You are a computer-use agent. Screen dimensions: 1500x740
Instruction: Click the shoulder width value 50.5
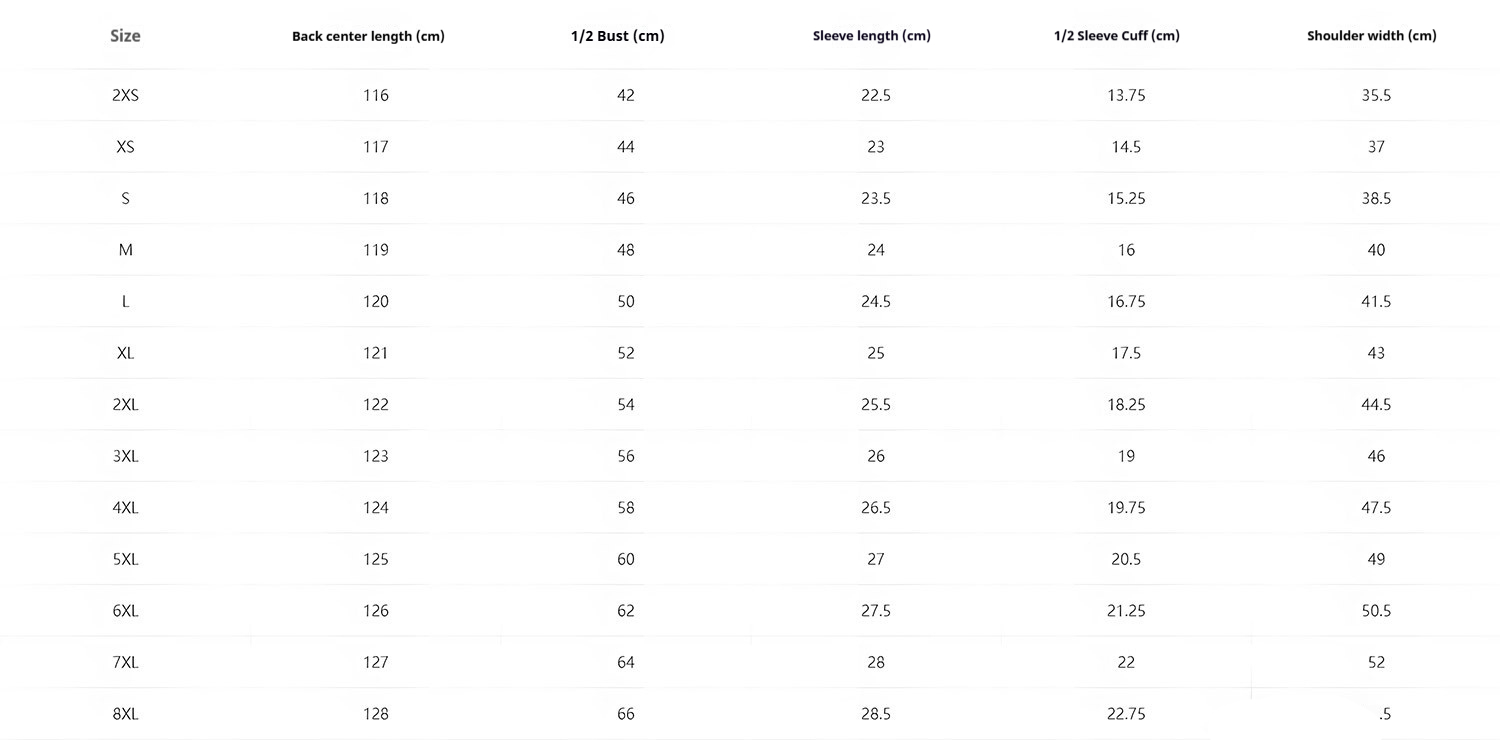click(1376, 611)
